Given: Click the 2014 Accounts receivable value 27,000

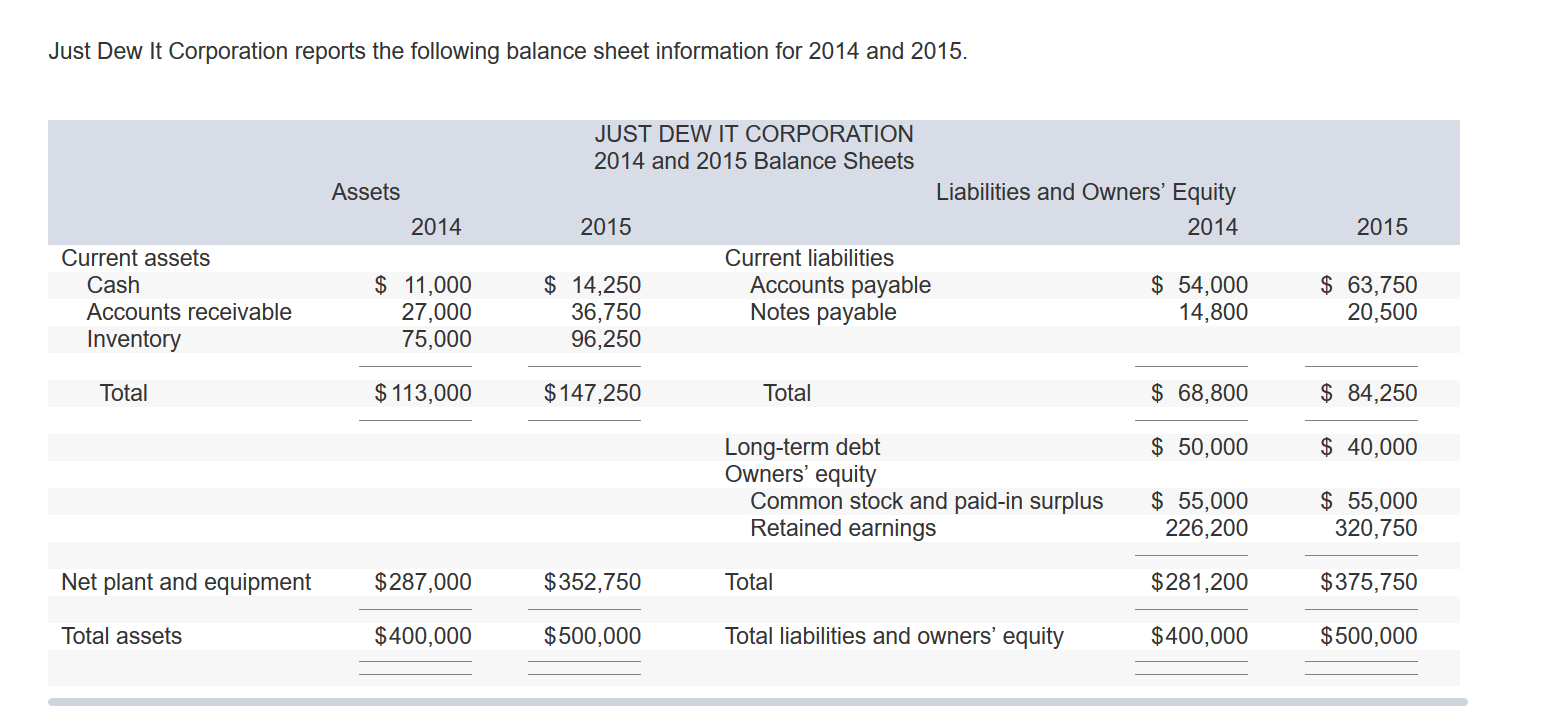Looking at the screenshot, I should (437, 312).
